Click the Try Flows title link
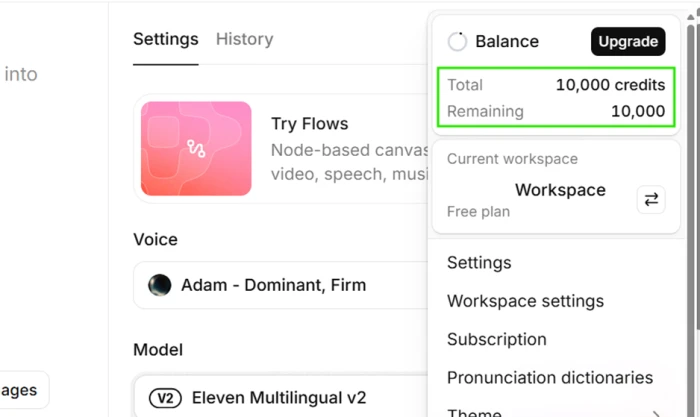 pyautogui.click(x=309, y=124)
